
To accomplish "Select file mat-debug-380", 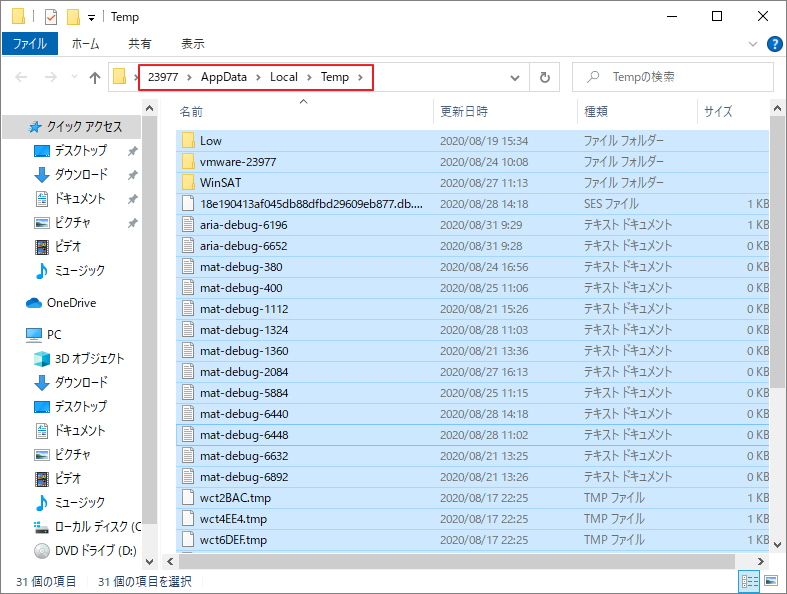I will coord(472,267).
